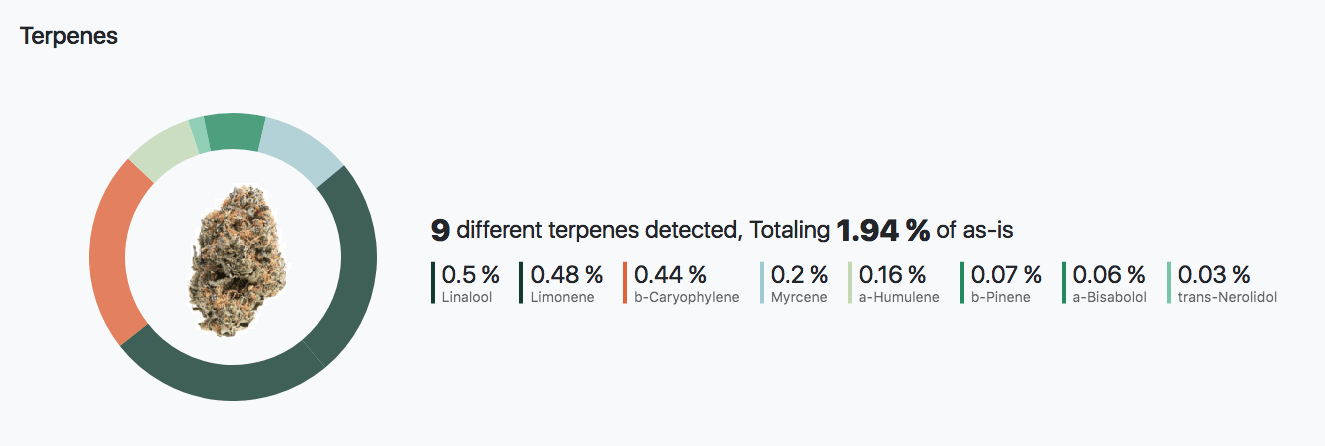Click the b-Caryophylene legend label

[x=687, y=297]
